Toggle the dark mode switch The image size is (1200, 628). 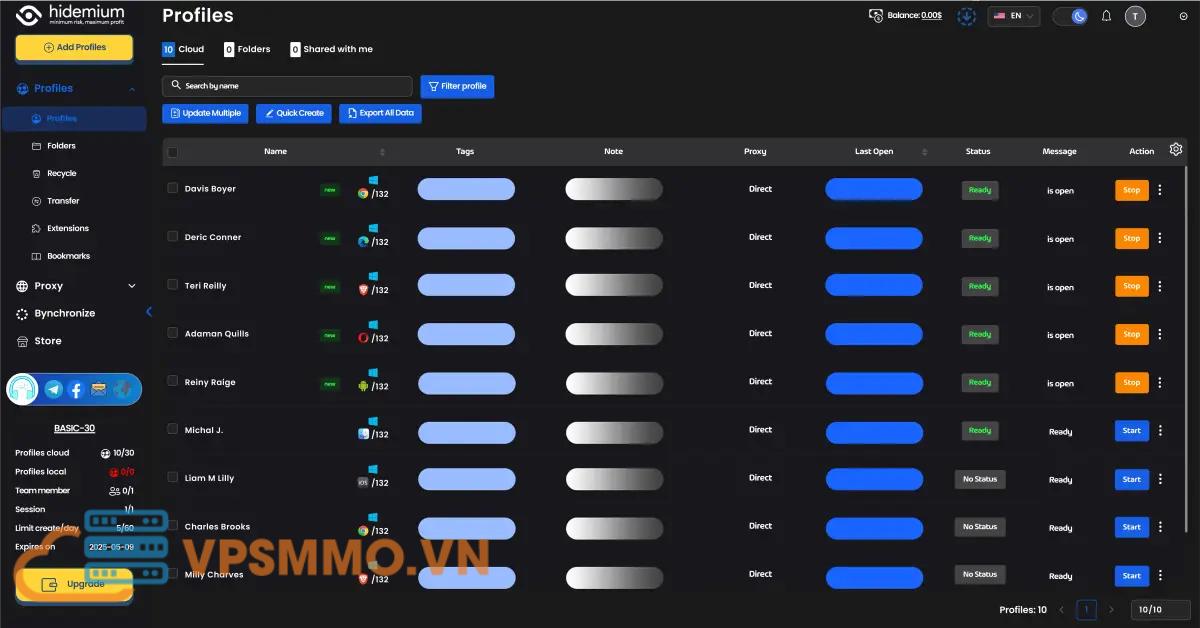point(1070,16)
